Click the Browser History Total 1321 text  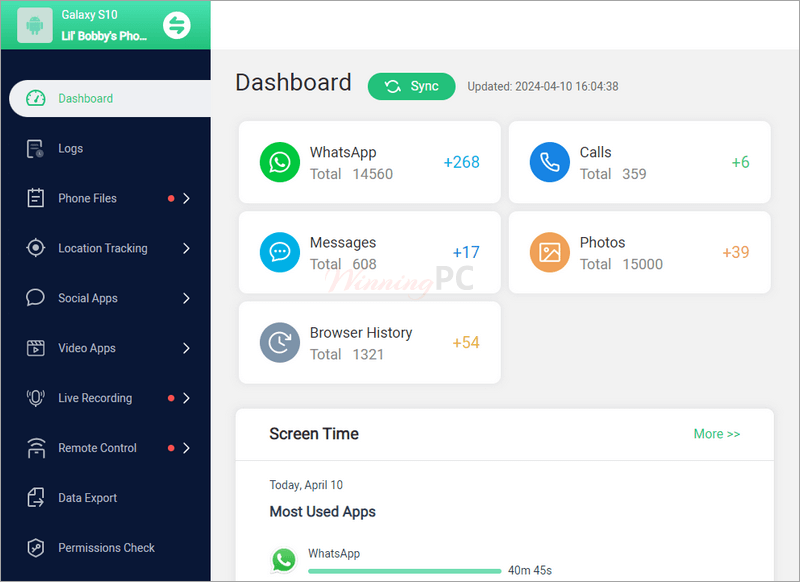pos(347,354)
